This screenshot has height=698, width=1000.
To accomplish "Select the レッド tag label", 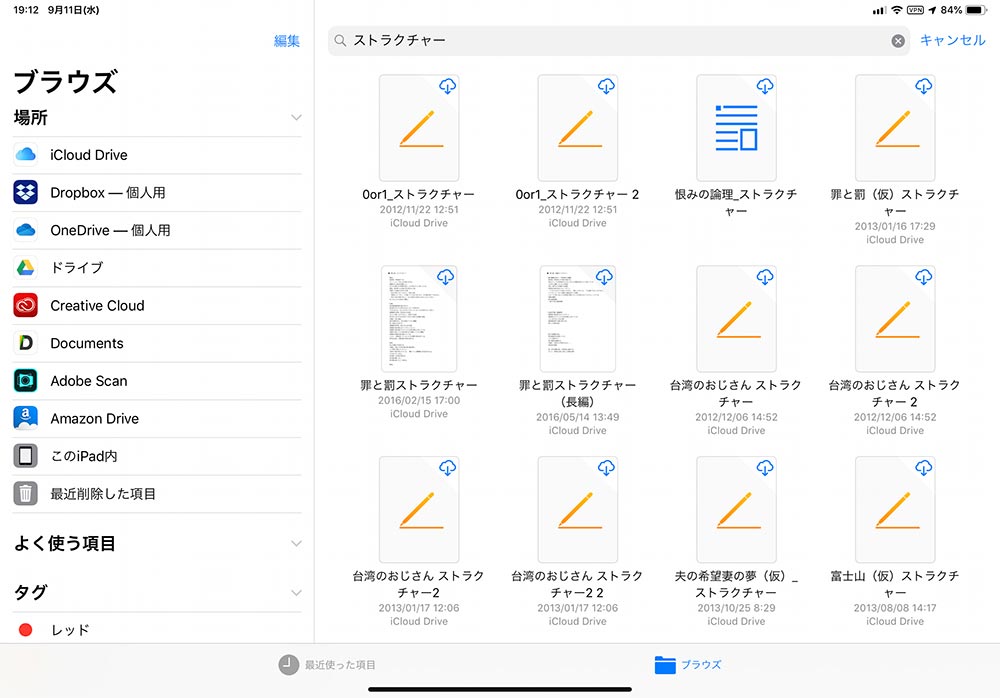I will tap(70, 630).
